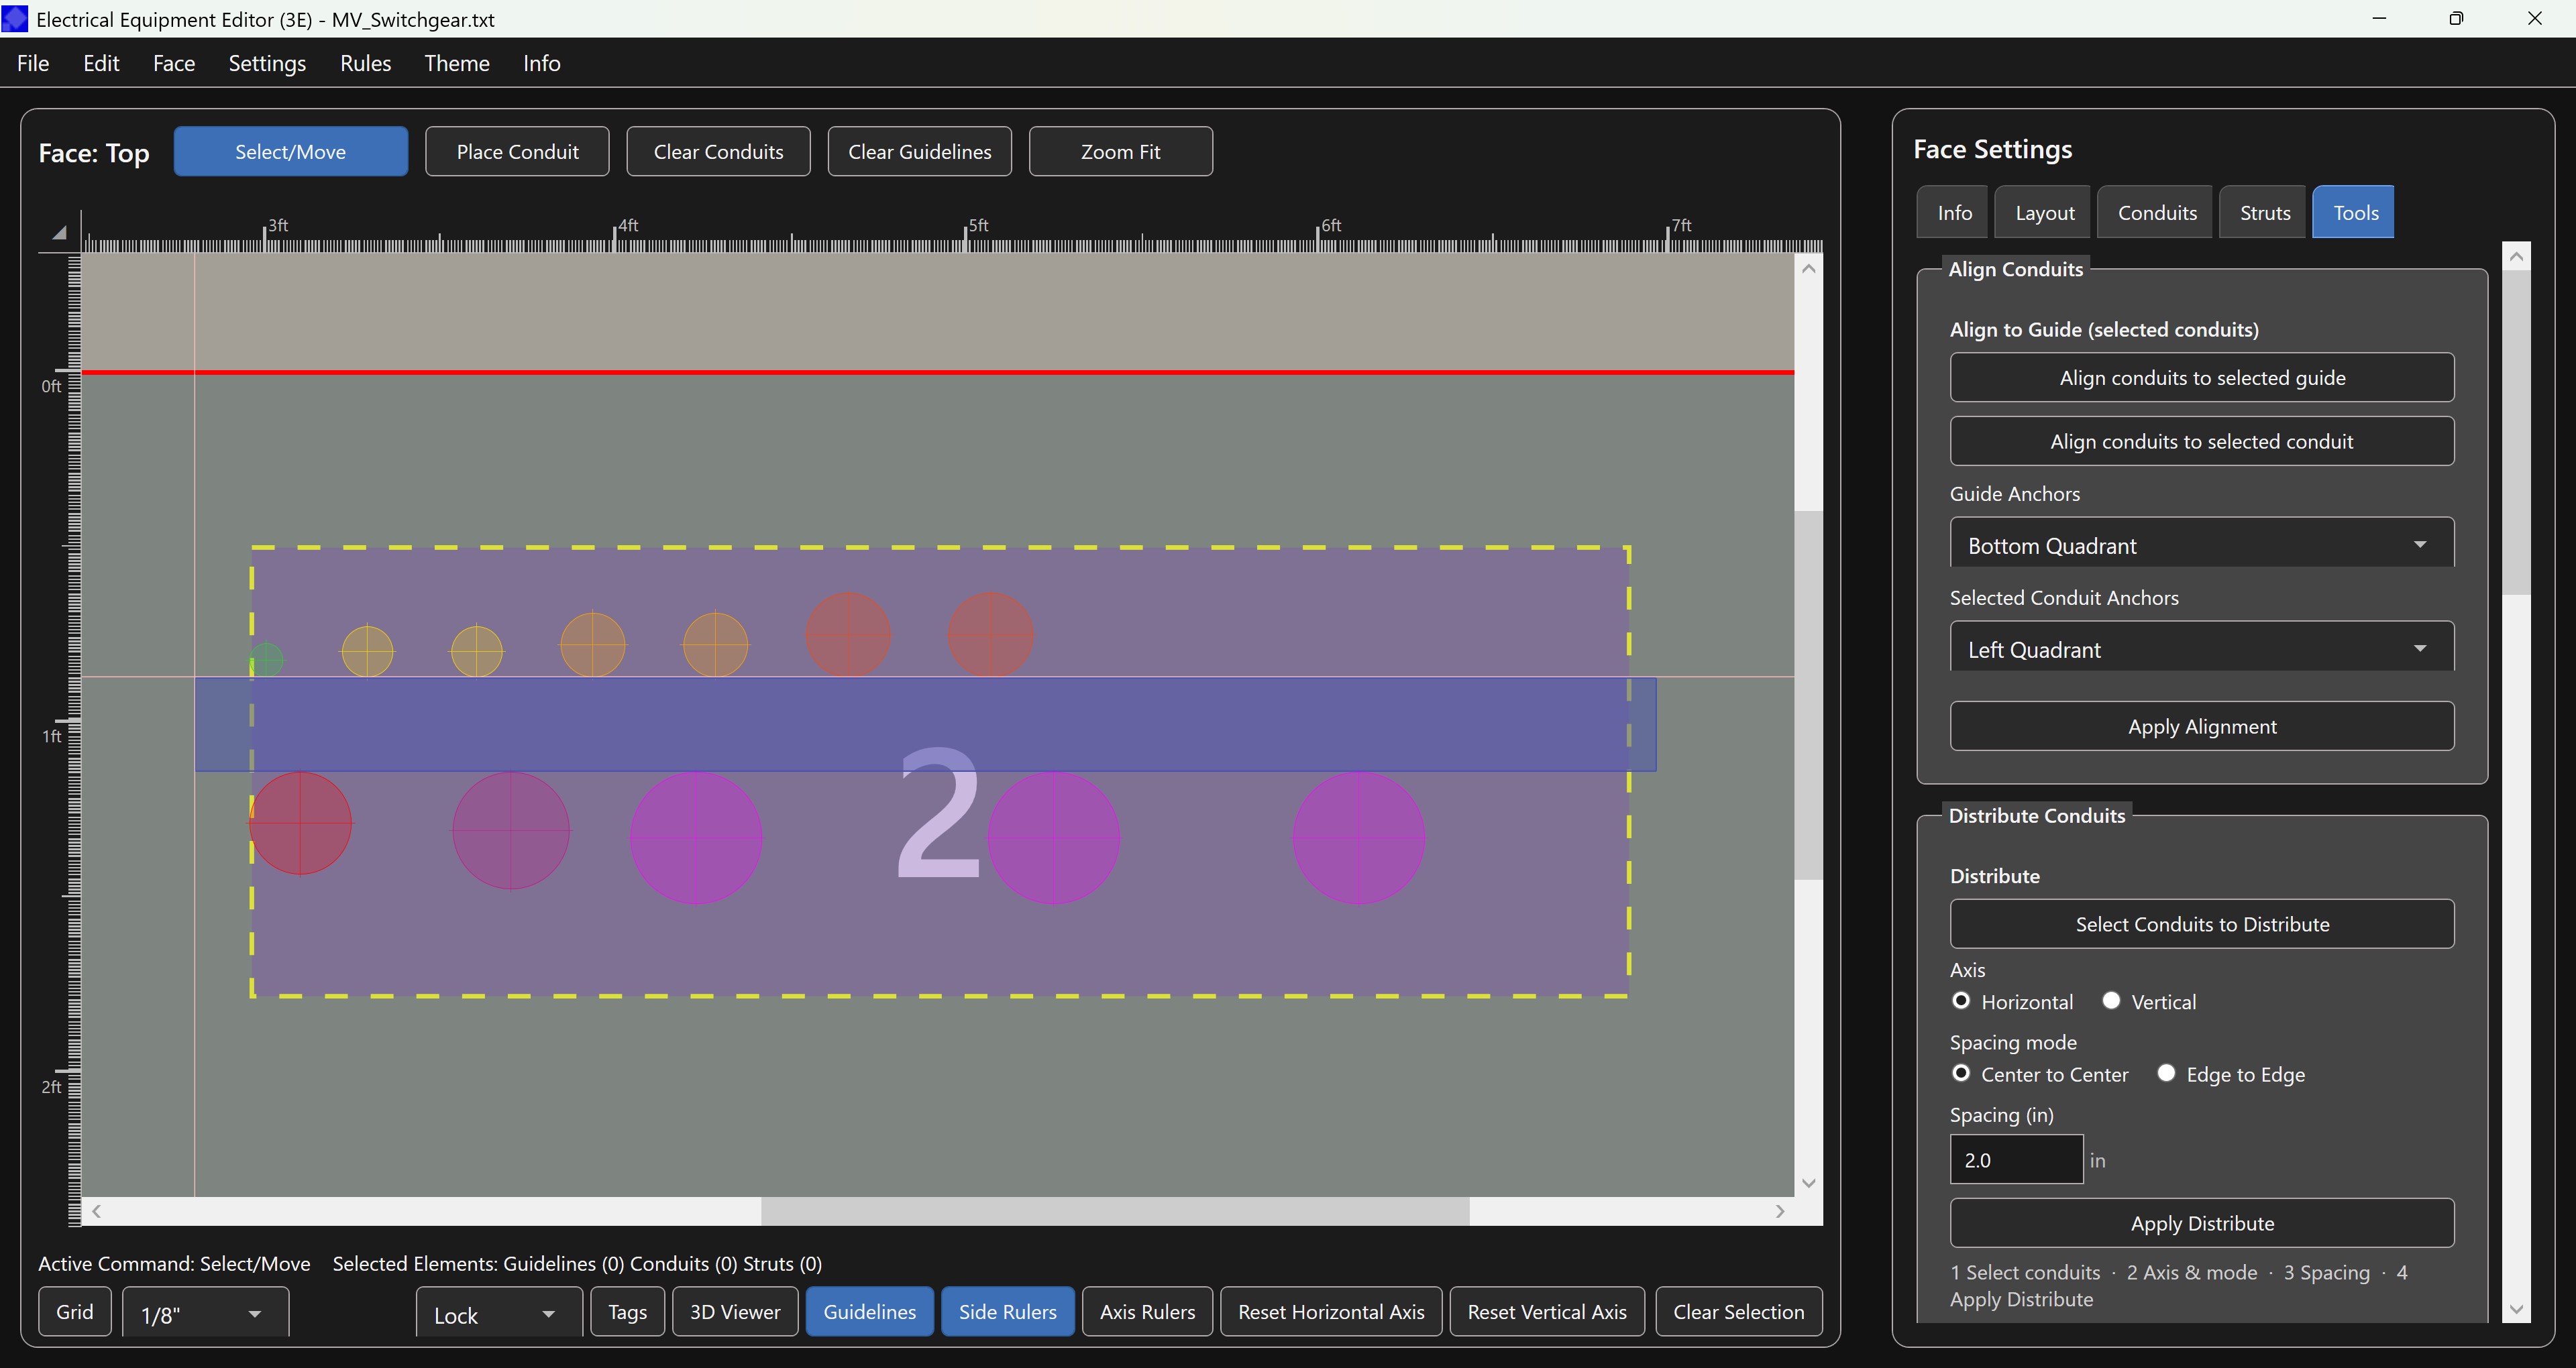This screenshot has width=2576, height=1368.
Task: Click canvas vertical scrollbar down arrow
Action: [x=1808, y=1183]
